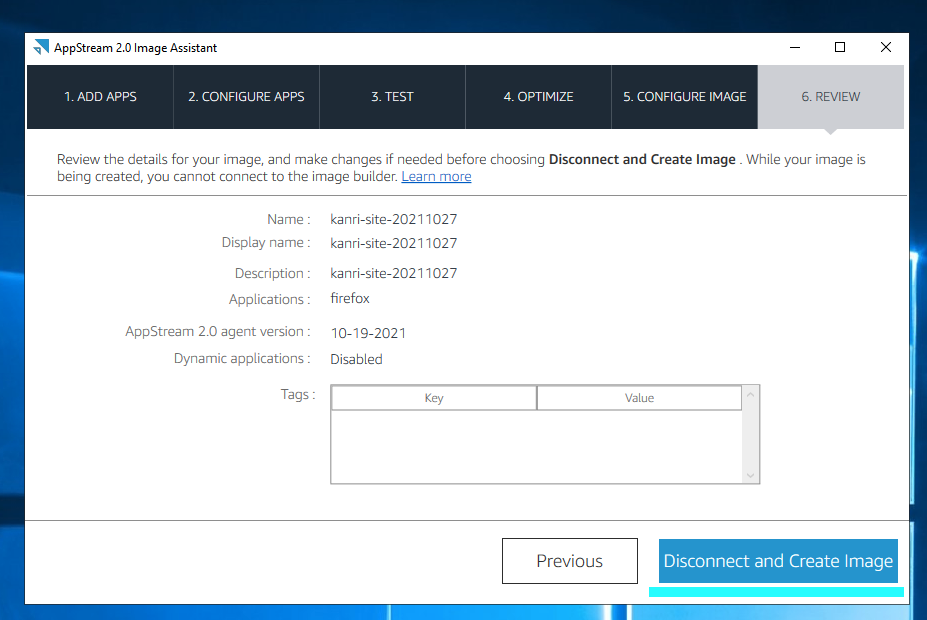This screenshot has height=620, width=927.
Task: Switch to the 2. CONFIGURE APPS tab
Action: (247, 97)
